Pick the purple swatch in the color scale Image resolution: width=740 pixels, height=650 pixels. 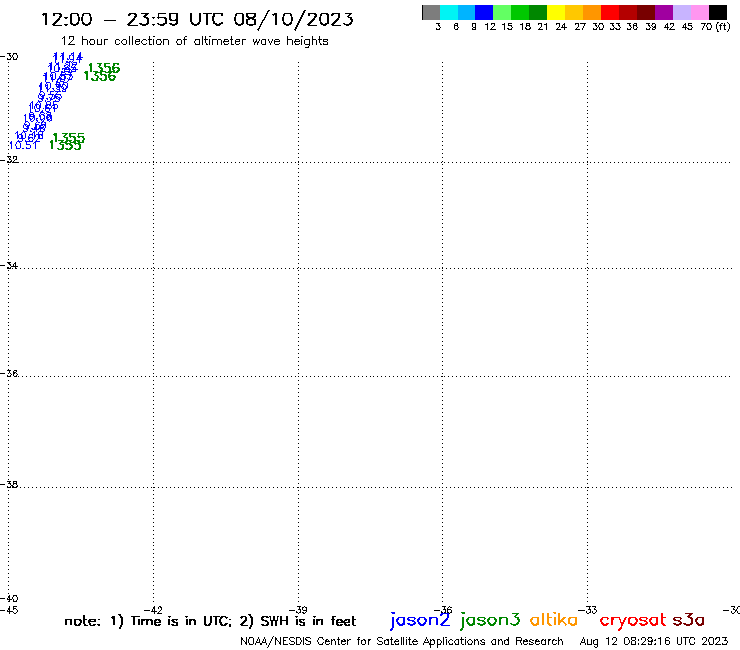664,12
